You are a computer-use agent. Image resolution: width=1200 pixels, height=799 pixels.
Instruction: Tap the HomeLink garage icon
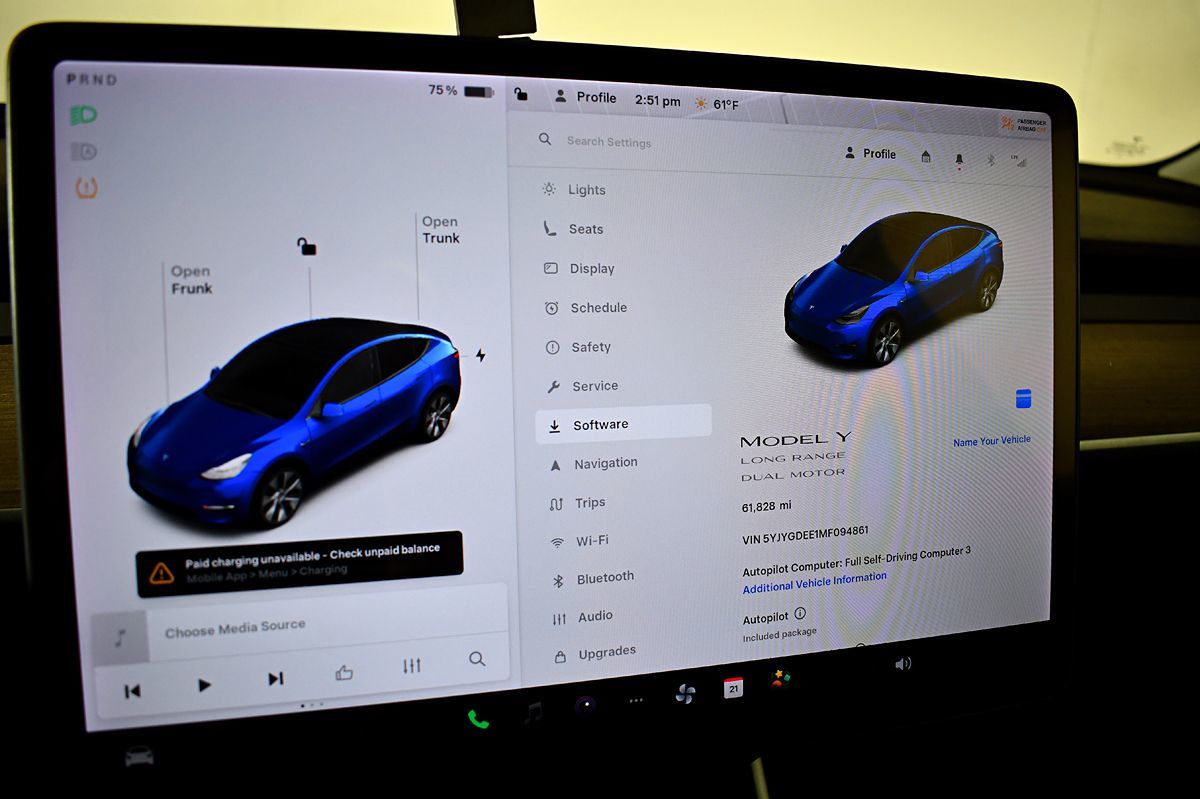[x=926, y=157]
